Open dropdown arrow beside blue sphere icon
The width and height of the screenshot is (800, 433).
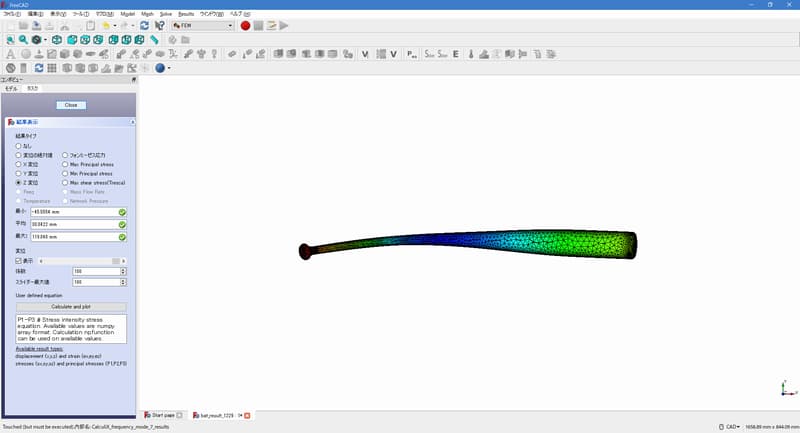point(169,68)
